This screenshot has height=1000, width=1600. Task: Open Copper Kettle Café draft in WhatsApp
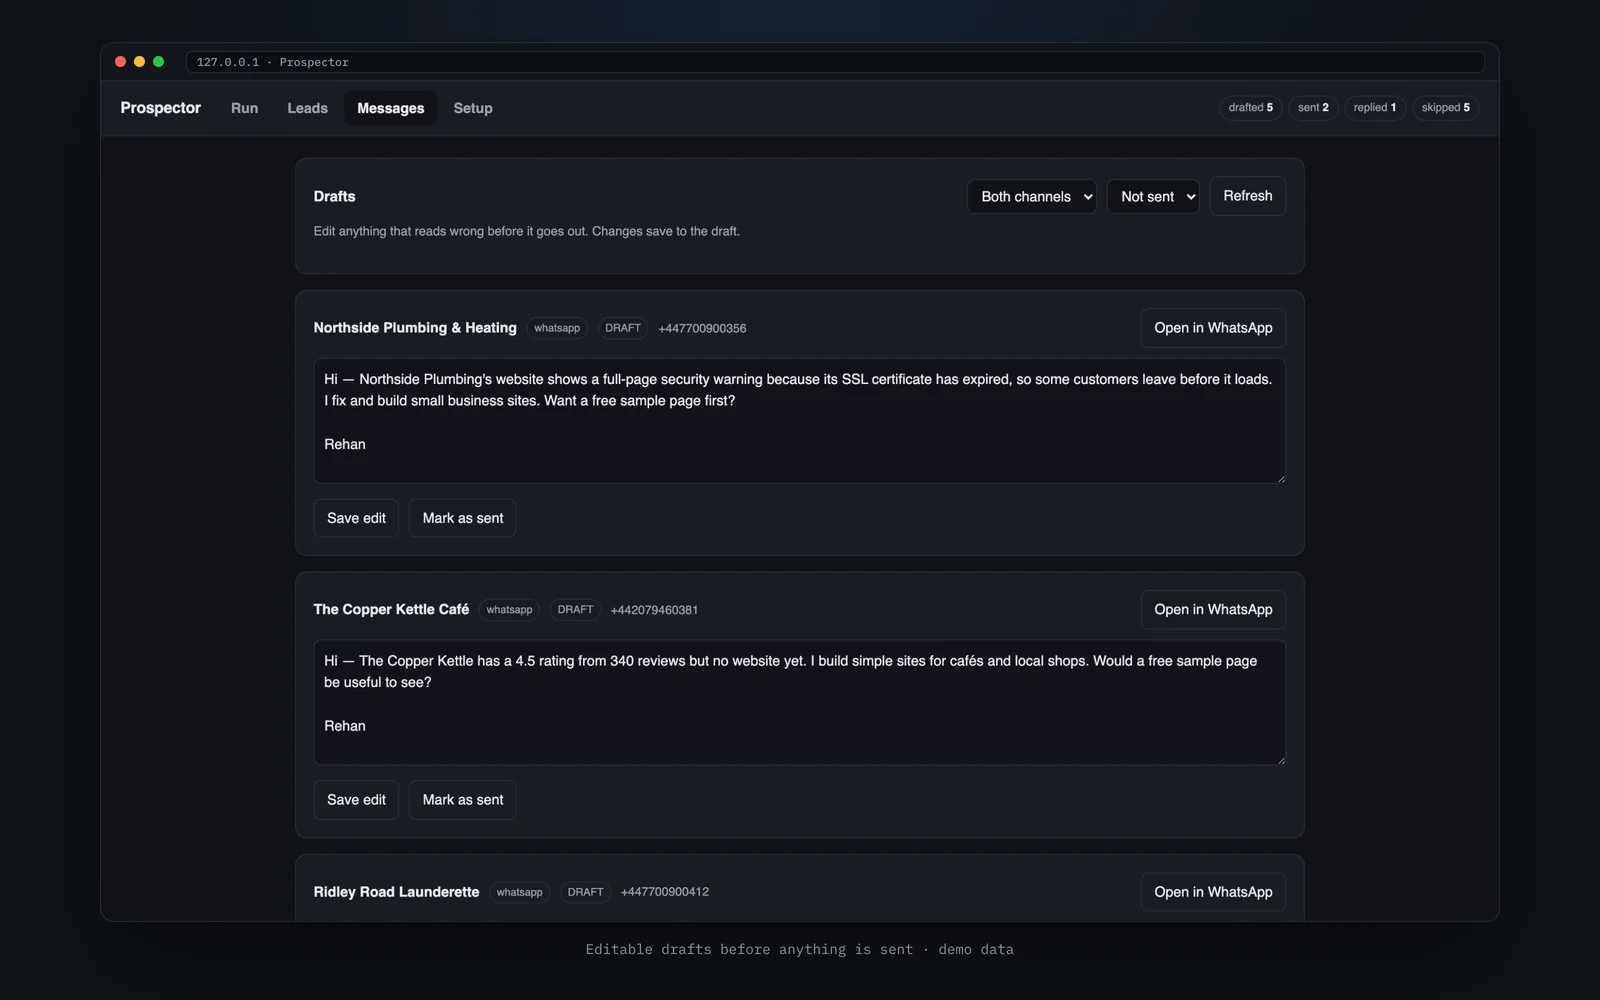coord(1213,610)
